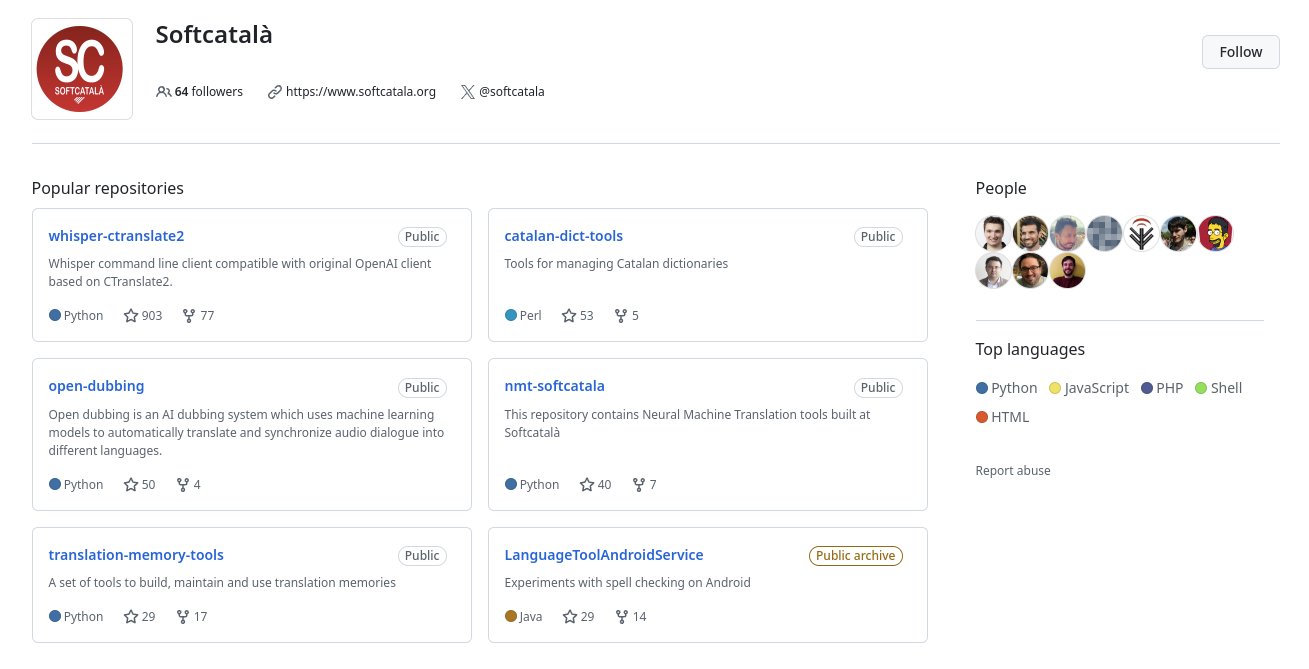Screen dimensions: 1309x669
Task: Click the star icon on LanguageToolAndroidService
Action: [569, 617]
